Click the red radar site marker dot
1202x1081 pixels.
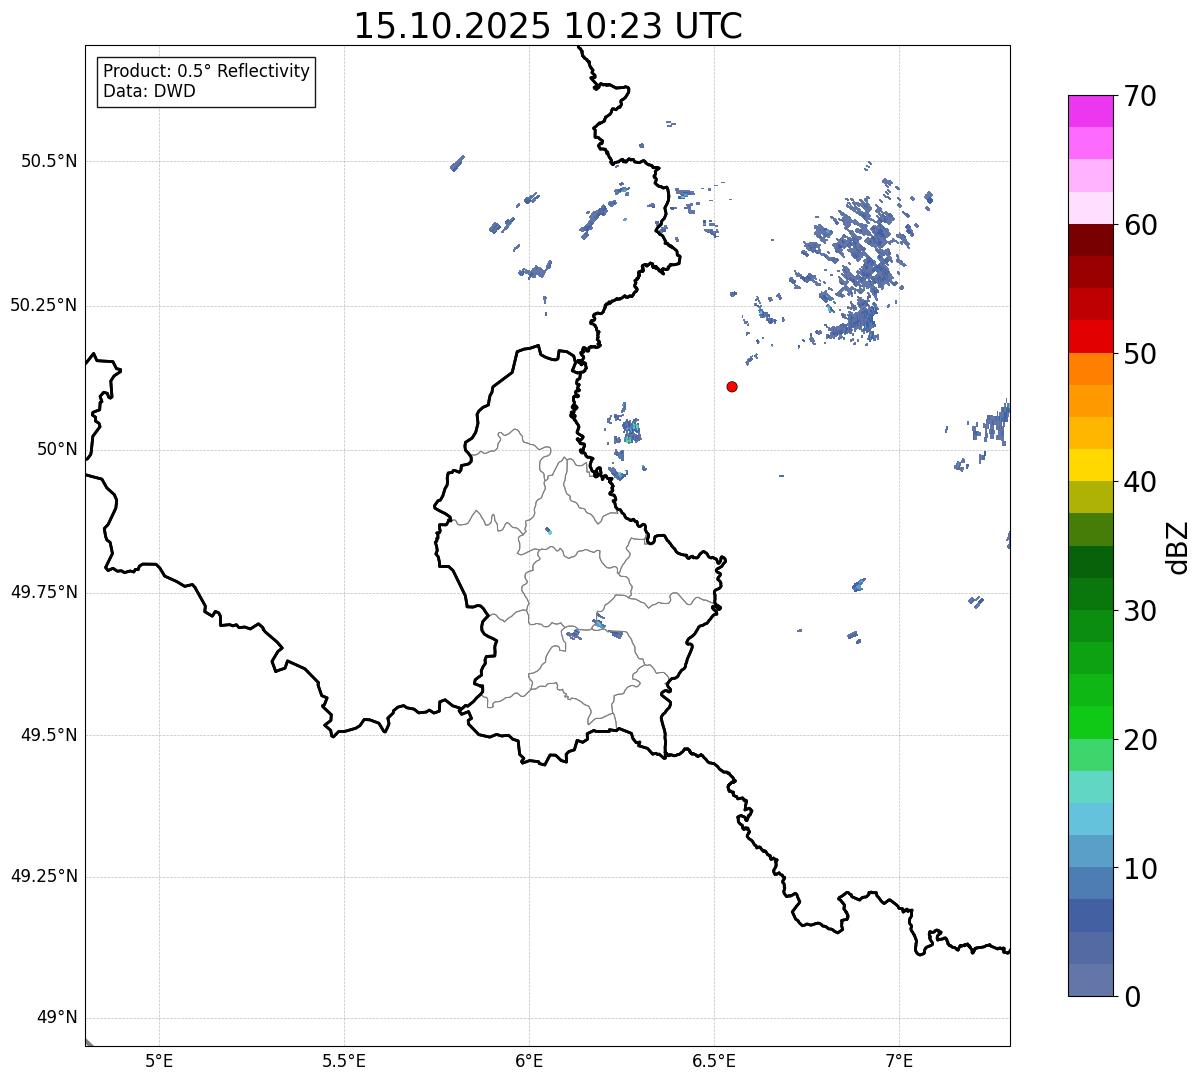click(x=732, y=386)
